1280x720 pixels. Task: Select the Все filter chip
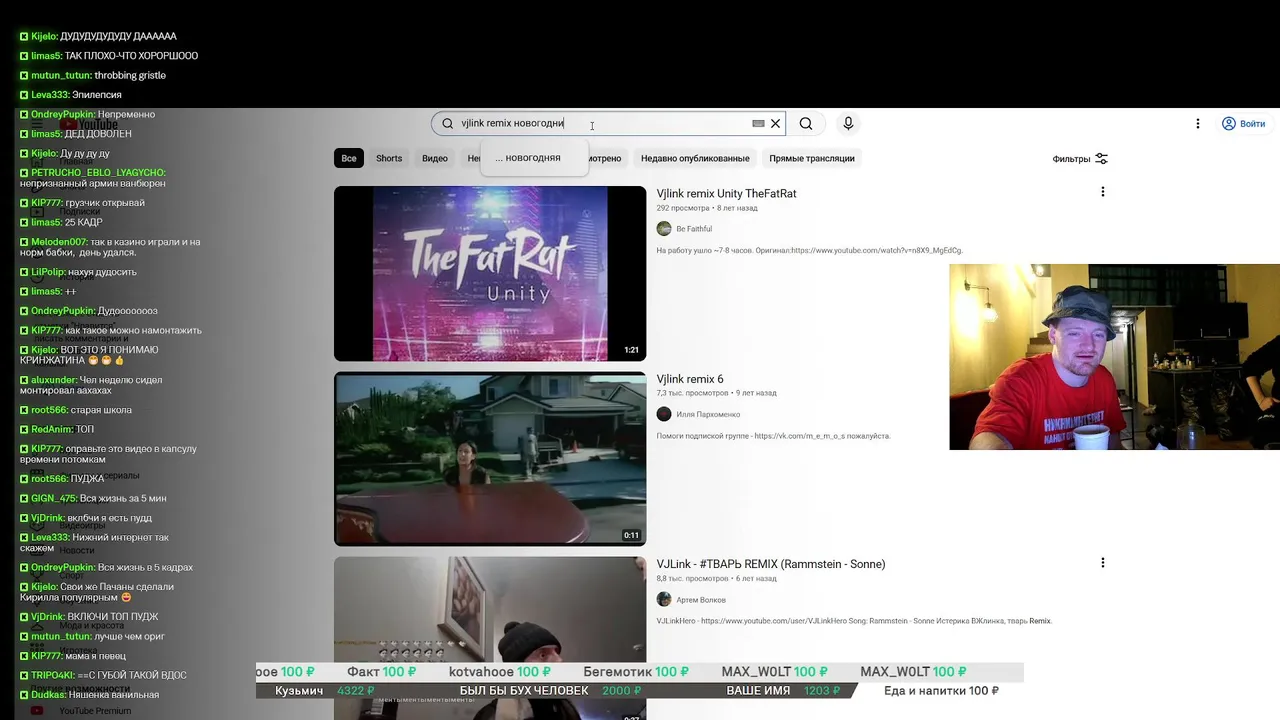(x=349, y=158)
